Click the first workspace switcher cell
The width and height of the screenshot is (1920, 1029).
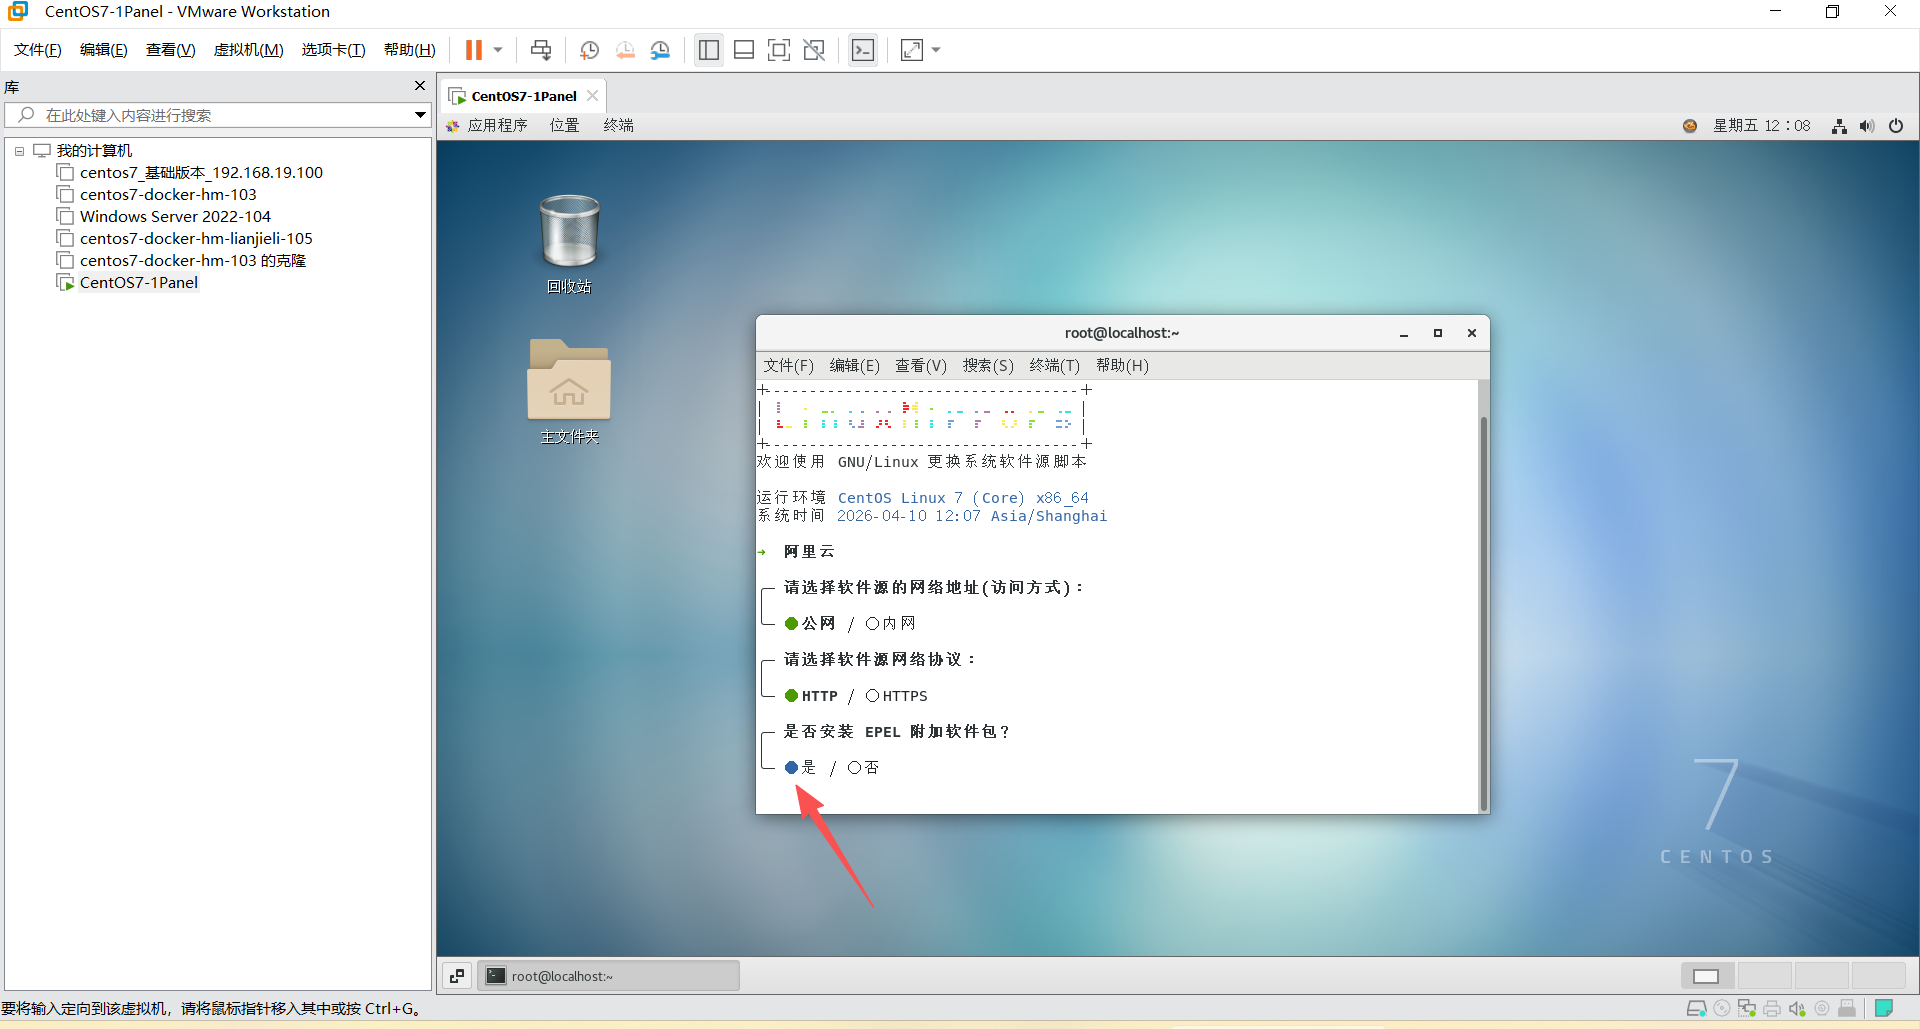1708,976
